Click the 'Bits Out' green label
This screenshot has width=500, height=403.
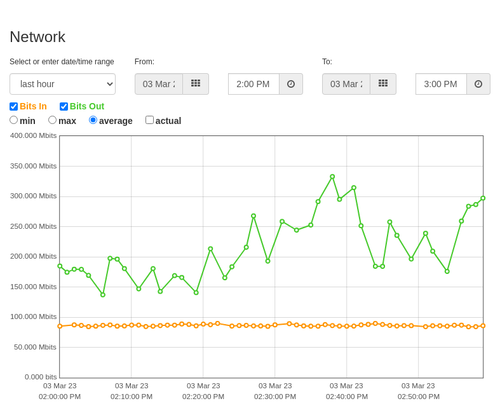87,106
